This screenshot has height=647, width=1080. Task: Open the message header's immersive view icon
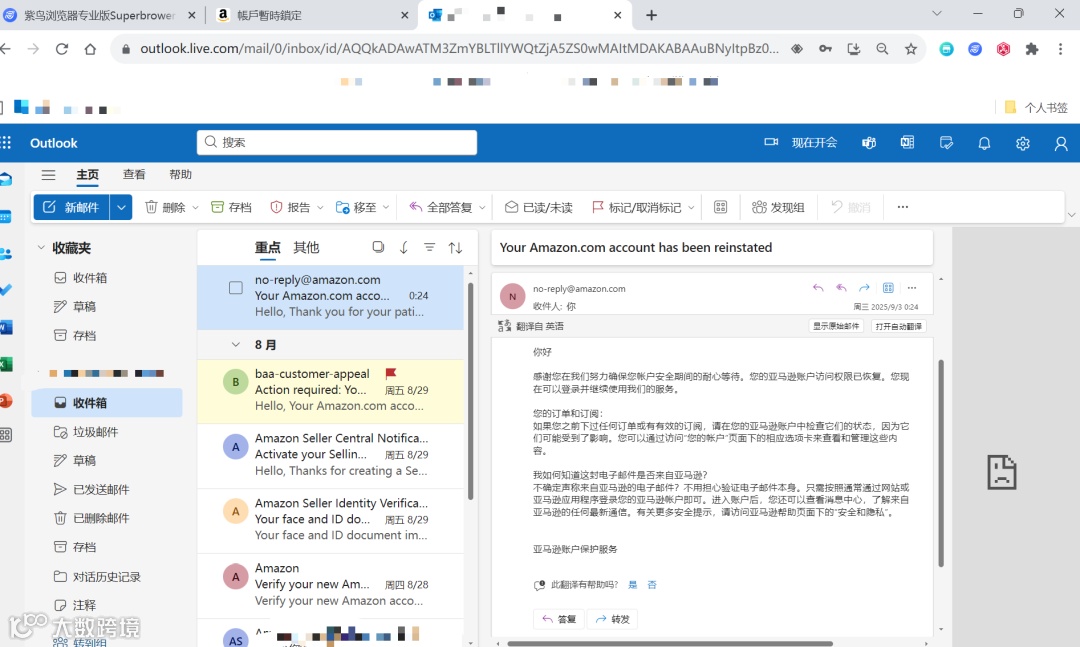889,287
